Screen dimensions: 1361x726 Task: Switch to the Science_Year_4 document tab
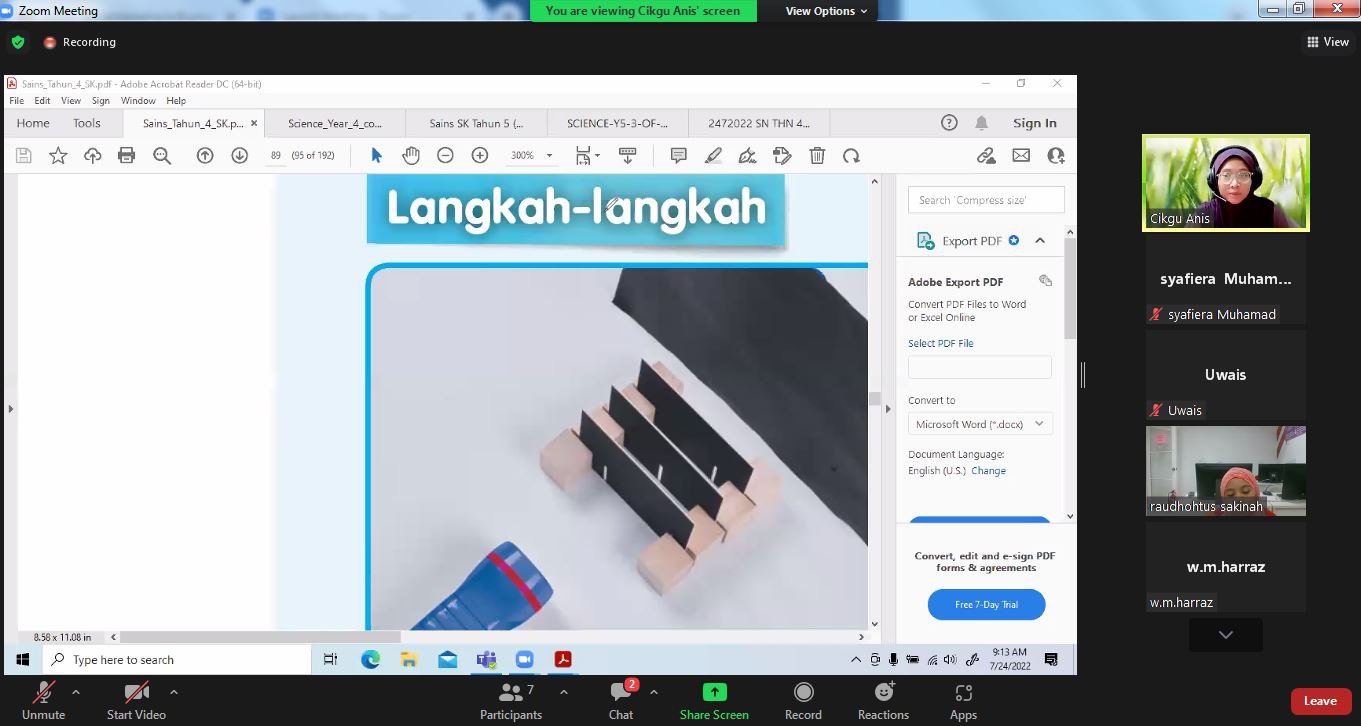(335, 124)
